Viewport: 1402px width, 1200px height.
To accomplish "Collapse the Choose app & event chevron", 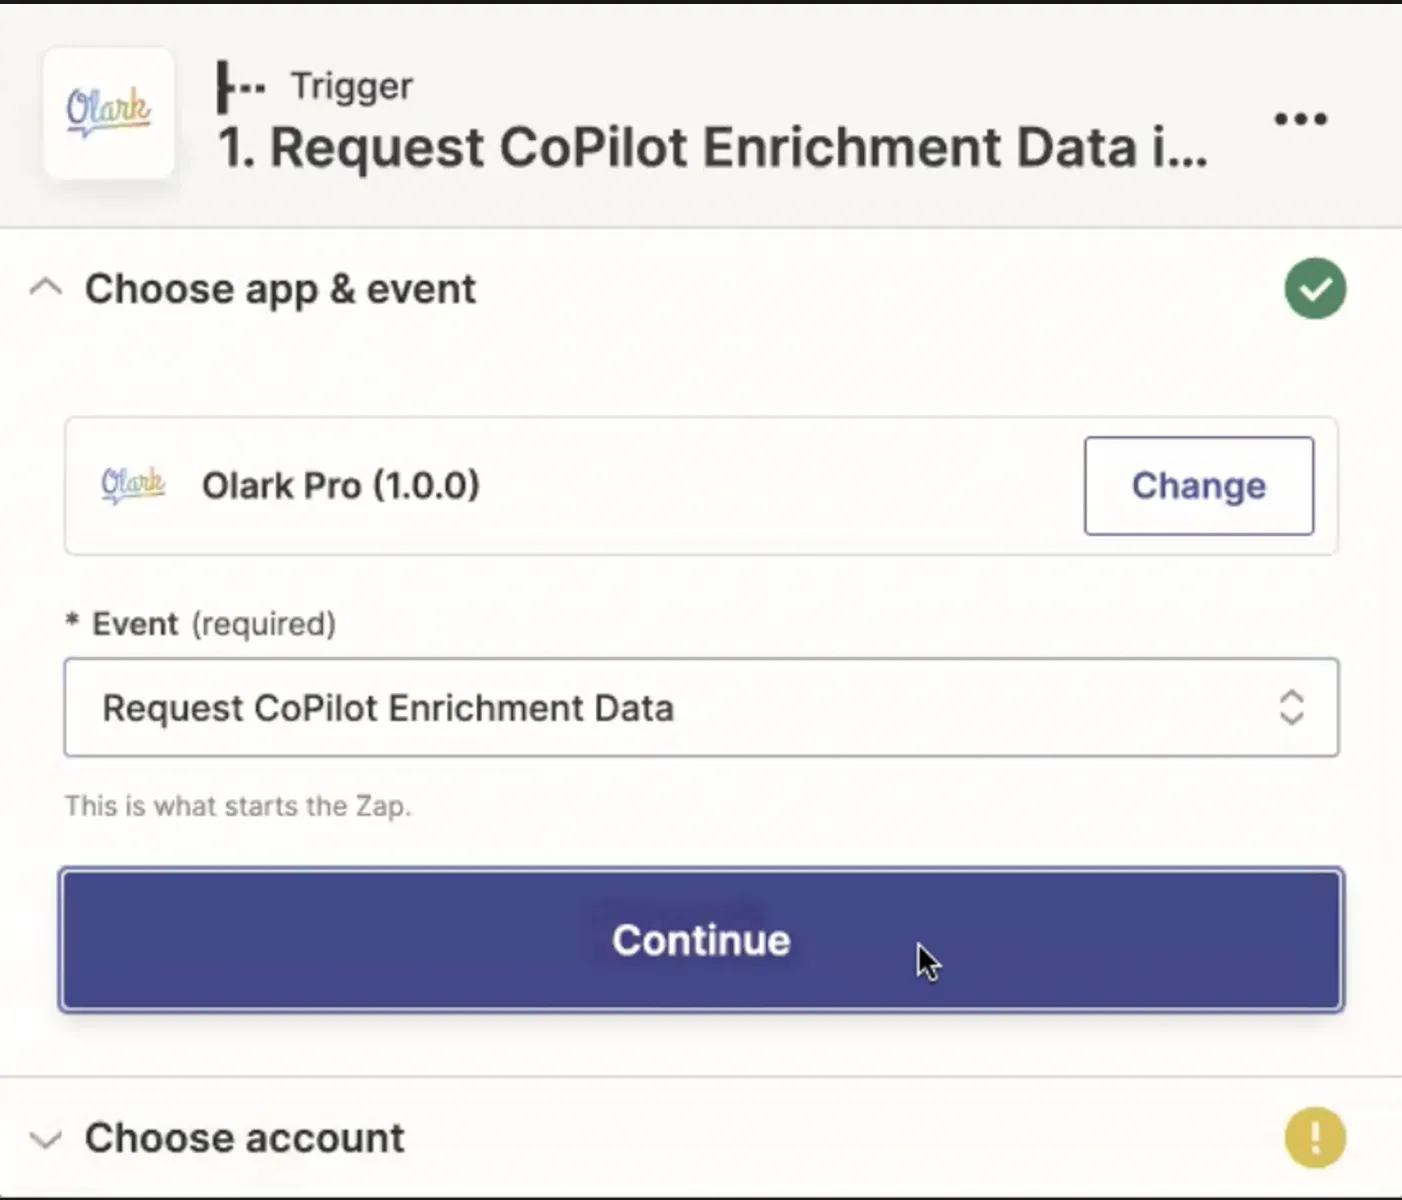I will tap(46, 289).
